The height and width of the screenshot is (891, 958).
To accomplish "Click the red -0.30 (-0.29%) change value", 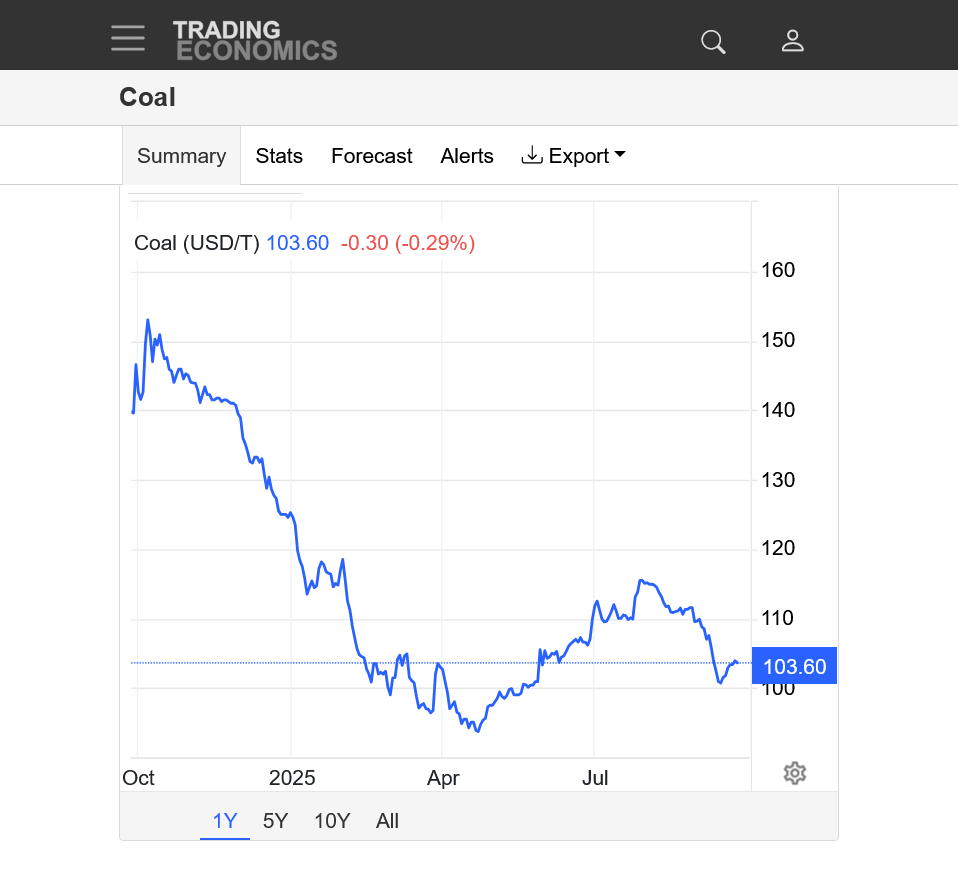I will tap(407, 243).
